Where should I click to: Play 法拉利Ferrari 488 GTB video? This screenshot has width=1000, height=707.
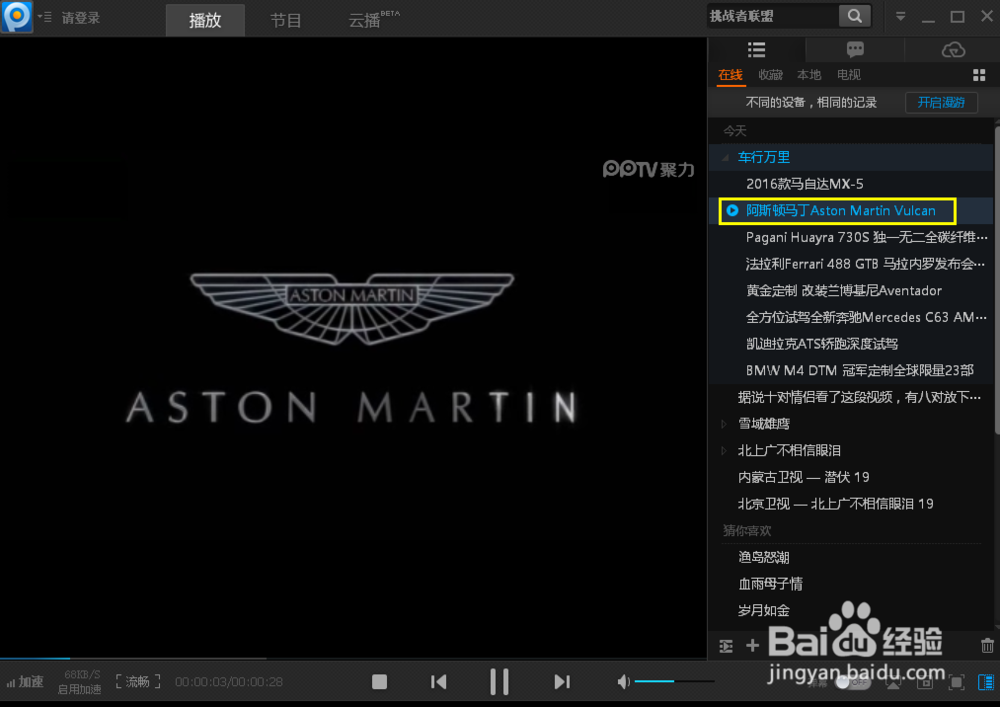point(865,264)
